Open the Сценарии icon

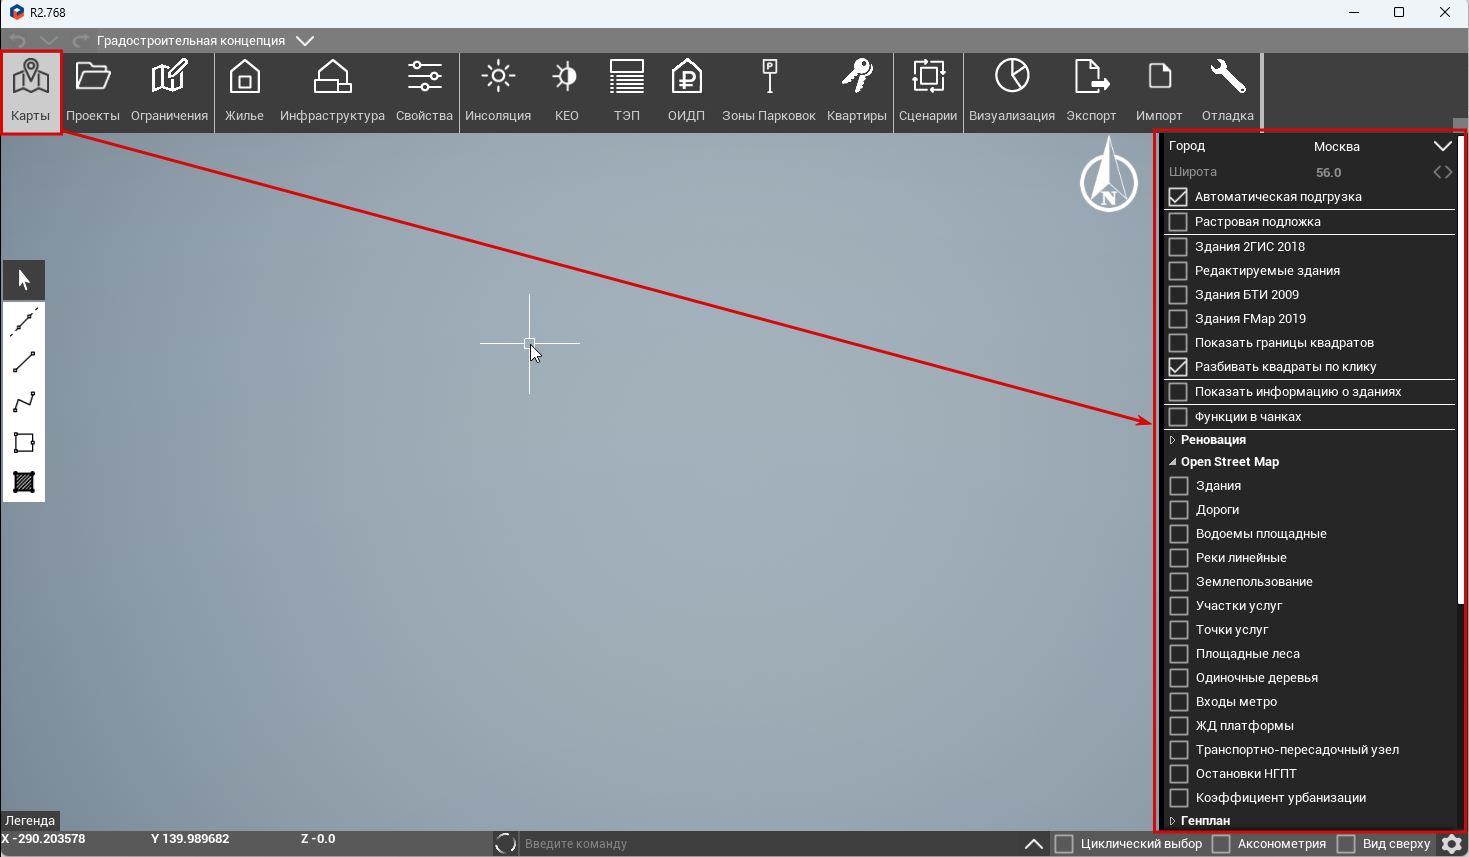click(x=928, y=77)
